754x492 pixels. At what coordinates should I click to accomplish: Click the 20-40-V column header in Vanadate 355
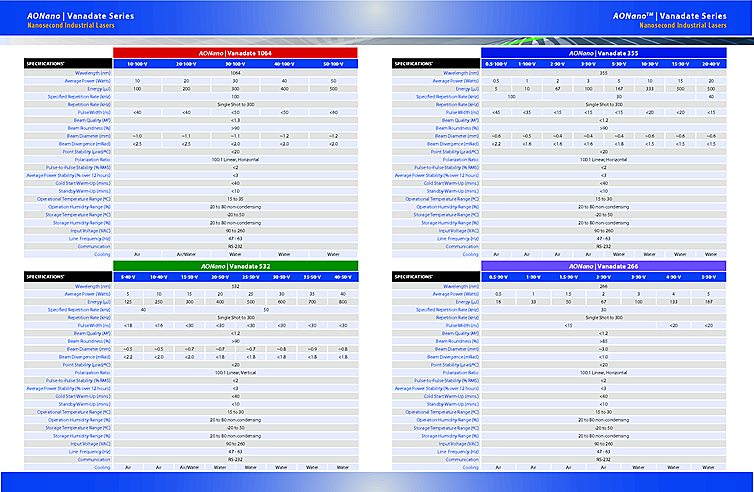click(x=710, y=63)
